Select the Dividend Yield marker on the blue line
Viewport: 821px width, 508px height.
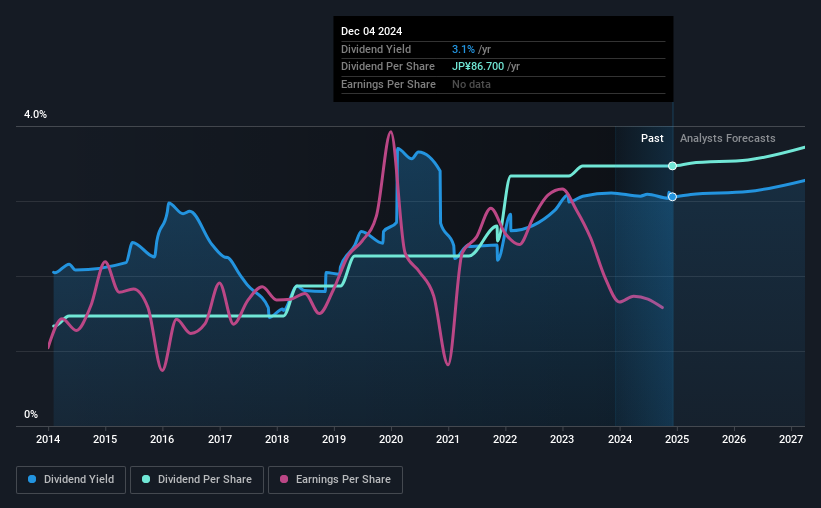point(672,196)
